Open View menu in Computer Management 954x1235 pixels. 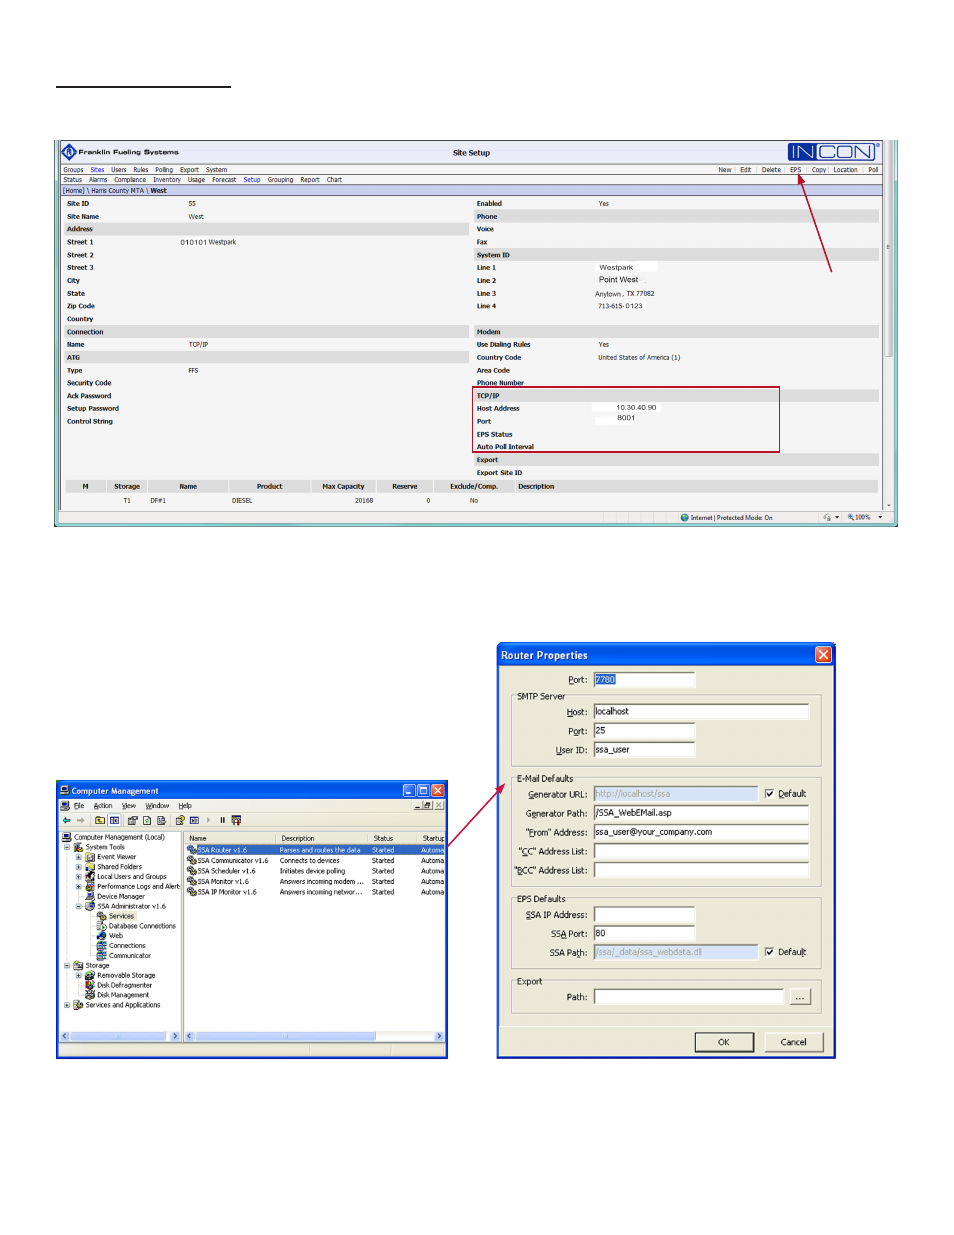(x=129, y=806)
